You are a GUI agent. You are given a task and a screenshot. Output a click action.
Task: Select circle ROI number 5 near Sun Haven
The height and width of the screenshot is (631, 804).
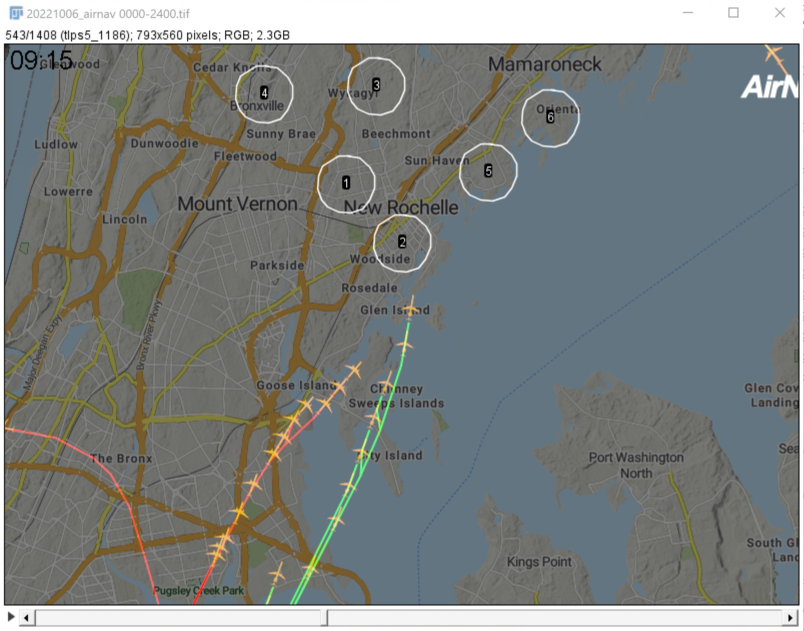(x=488, y=171)
